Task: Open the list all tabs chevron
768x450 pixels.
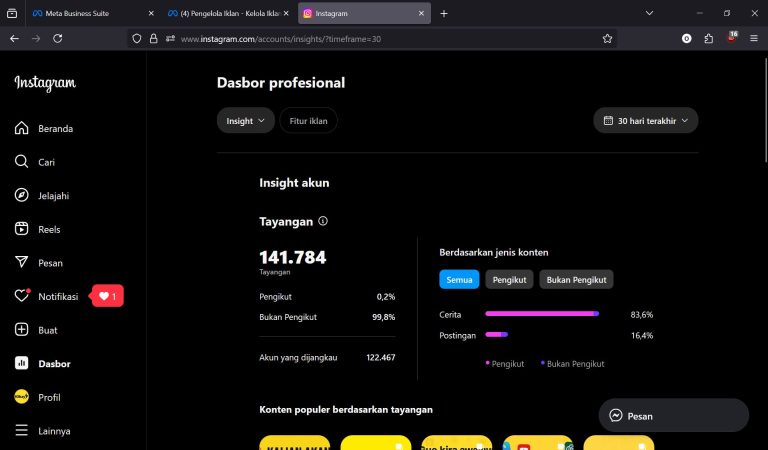Action: (649, 14)
